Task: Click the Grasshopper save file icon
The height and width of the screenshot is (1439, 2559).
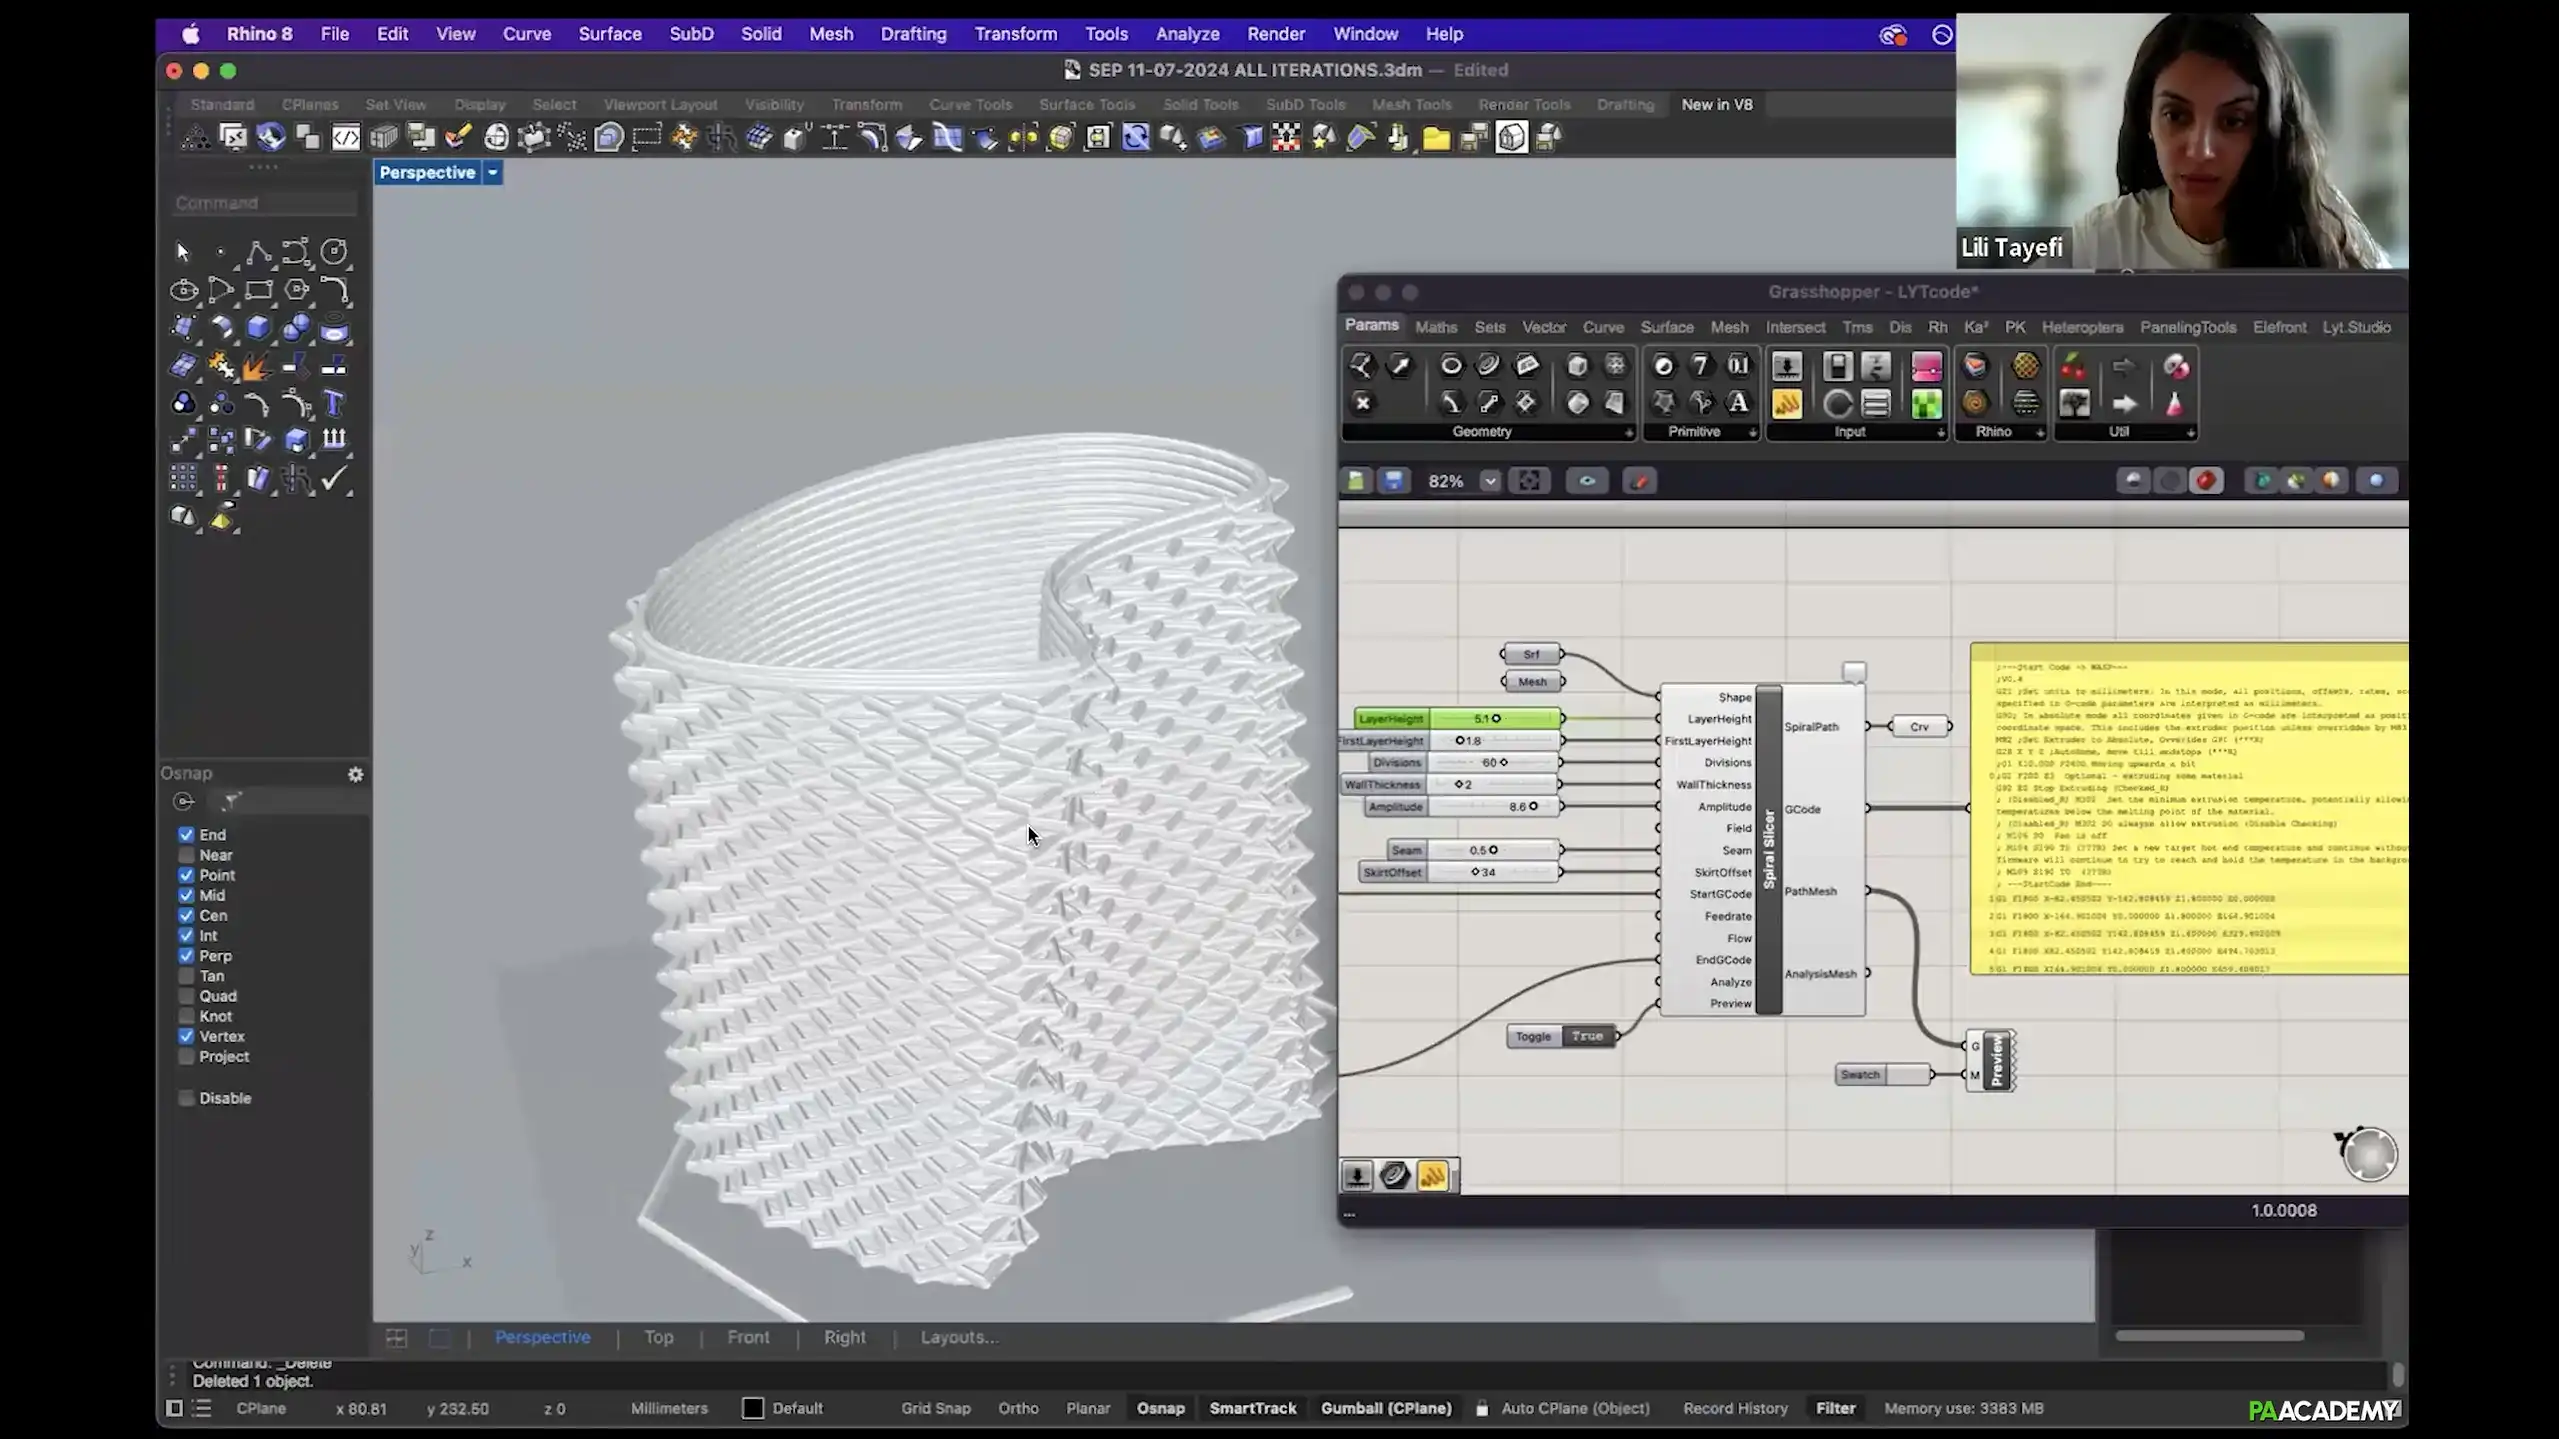Action: 1393,481
